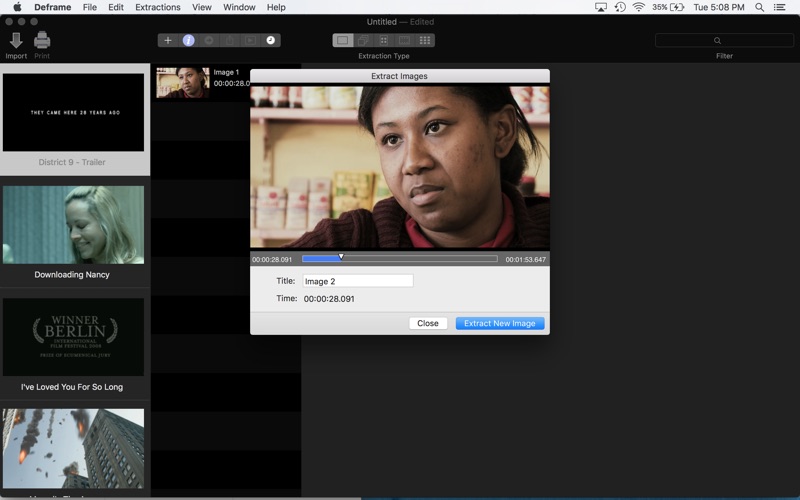Open the Help menu
Image resolution: width=800 pixels, height=500 pixels.
pos(276,7)
